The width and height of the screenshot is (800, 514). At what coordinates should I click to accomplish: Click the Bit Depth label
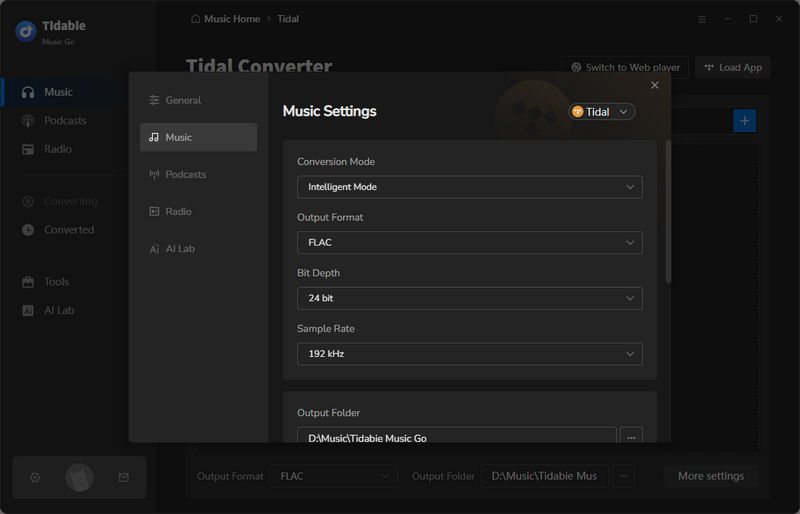coord(318,273)
